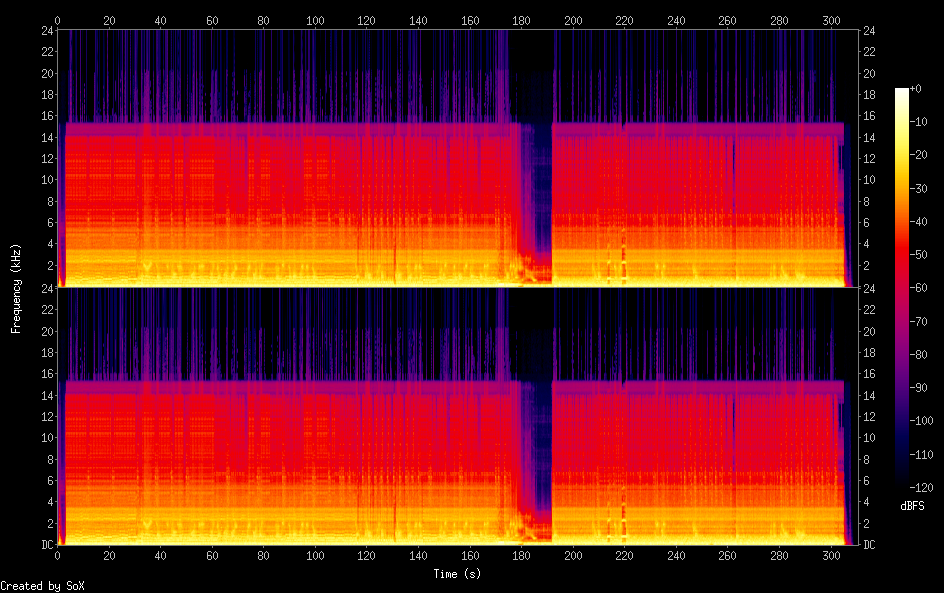Select the 220 mark on the bottom time axis
The height and width of the screenshot is (593, 944).
(x=625, y=556)
